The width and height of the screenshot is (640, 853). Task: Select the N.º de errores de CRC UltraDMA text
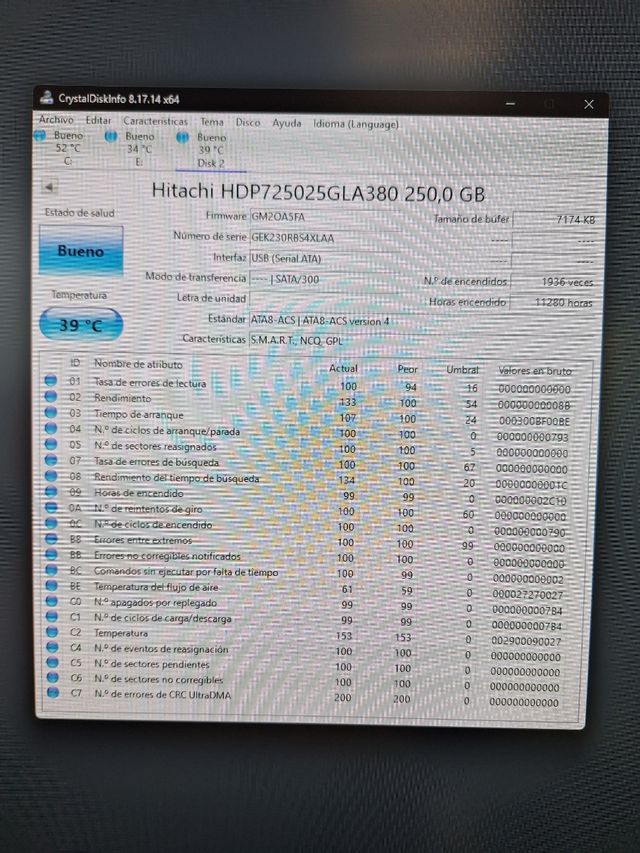(x=163, y=695)
